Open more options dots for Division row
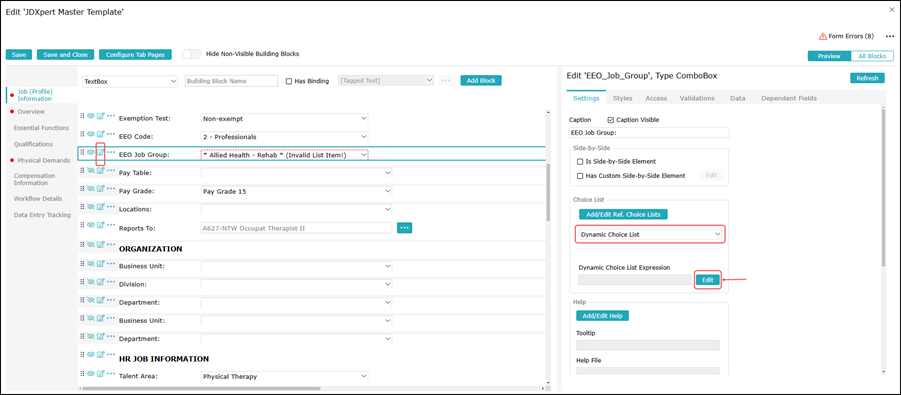Screen dimensions: 901x395 tap(111, 281)
